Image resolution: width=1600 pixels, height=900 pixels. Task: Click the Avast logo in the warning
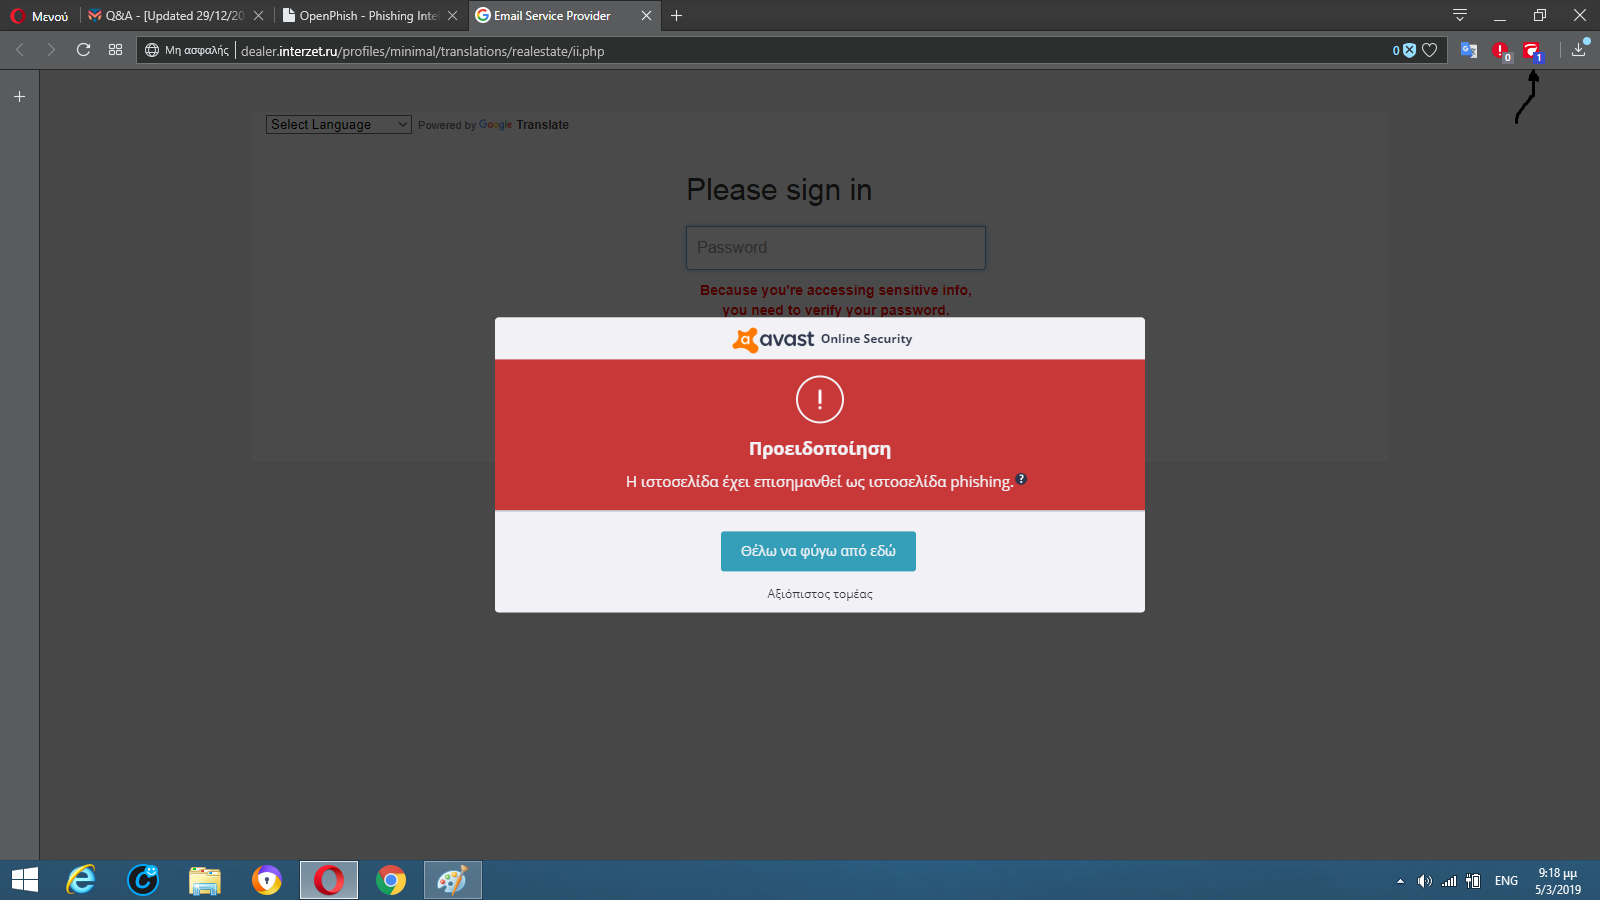773,340
